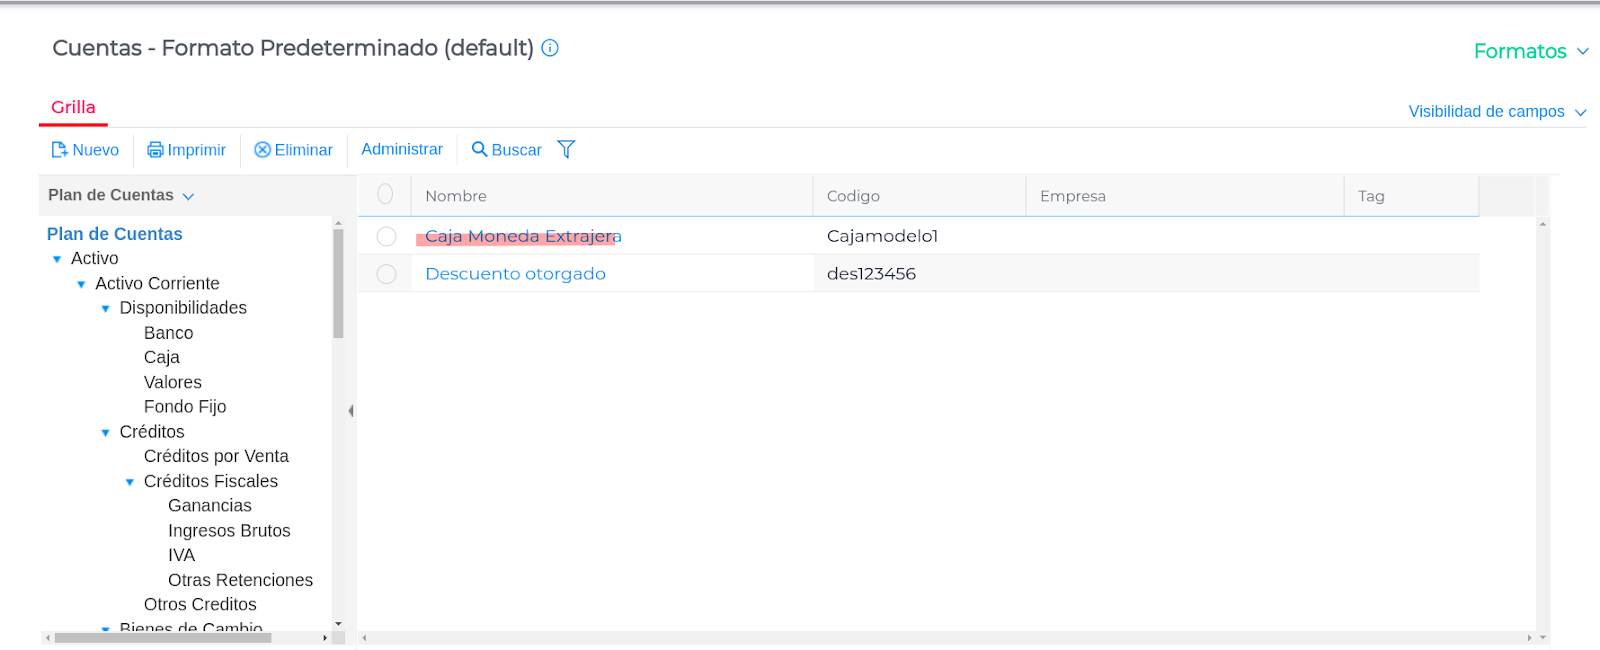Click the tree panel horizontal scrollbar
Image resolution: width=1600 pixels, height=650 pixels.
pos(163,637)
